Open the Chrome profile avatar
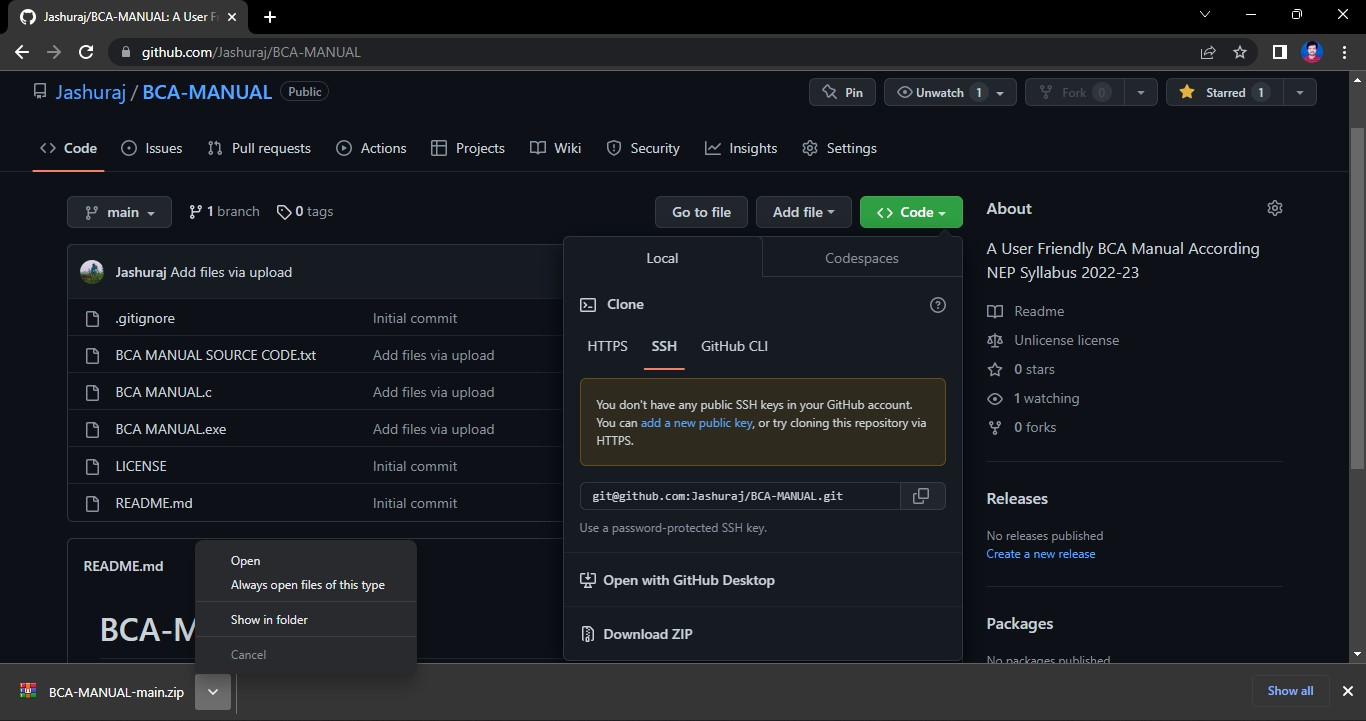The height and width of the screenshot is (721, 1366). [x=1312, y=52]
